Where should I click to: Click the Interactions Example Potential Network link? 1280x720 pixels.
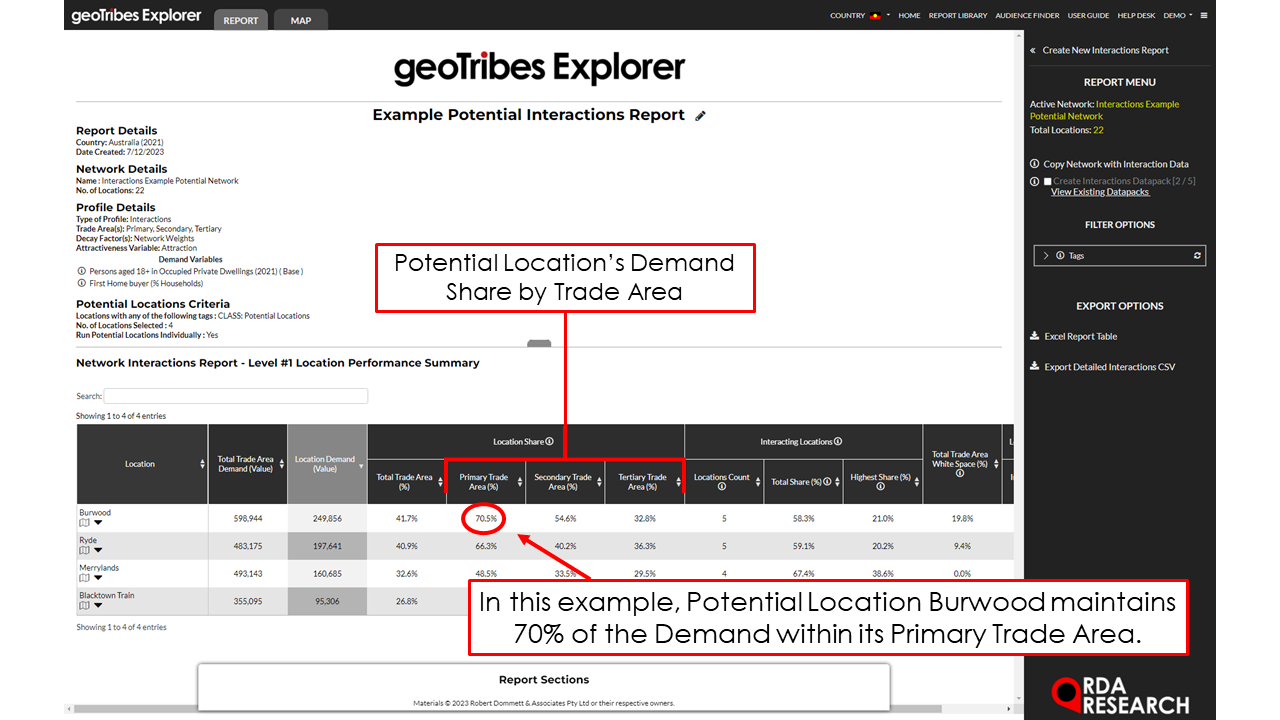click(x=1104, y=110)
